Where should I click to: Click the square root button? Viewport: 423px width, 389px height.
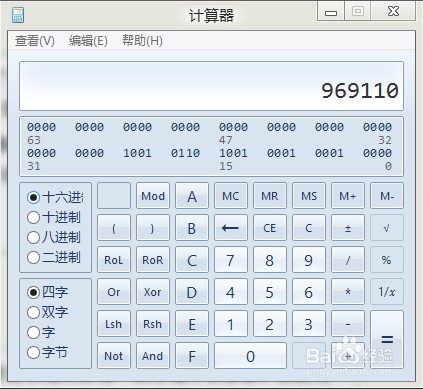pyautogui.click(x=387, y=228)
